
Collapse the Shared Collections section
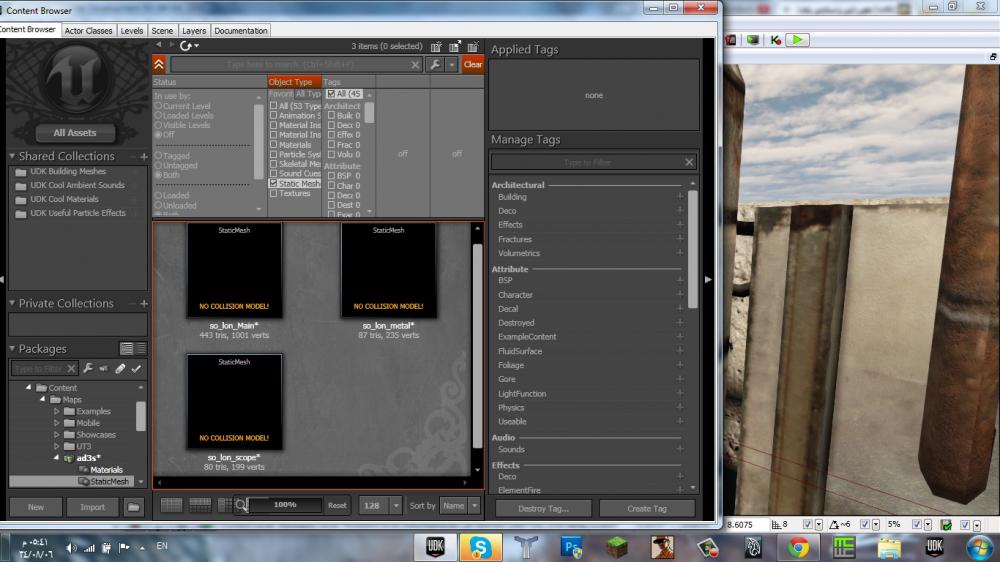(x=12, y=156)
